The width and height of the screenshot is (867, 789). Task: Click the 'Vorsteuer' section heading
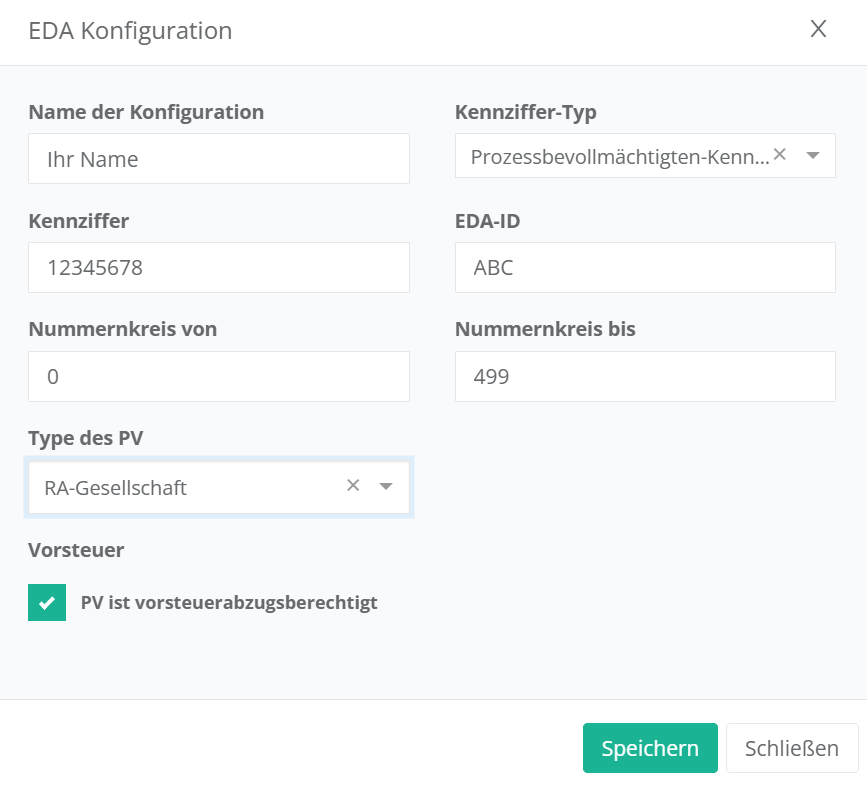tap(76, 549)
